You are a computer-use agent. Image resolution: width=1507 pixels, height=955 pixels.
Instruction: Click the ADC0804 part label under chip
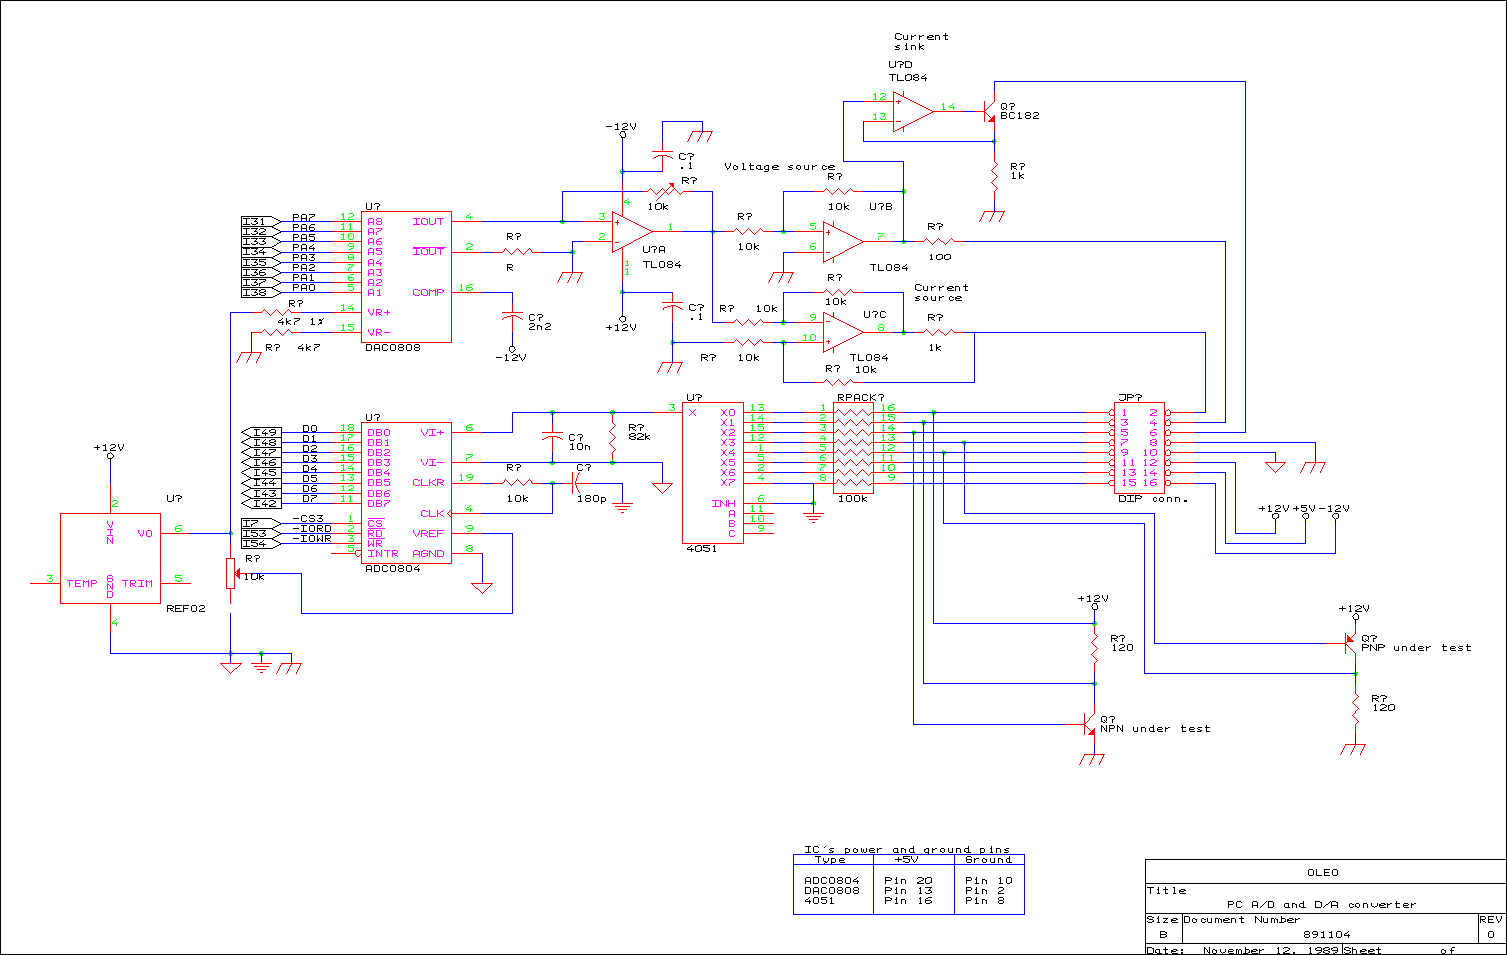click(x=393, y=569)
